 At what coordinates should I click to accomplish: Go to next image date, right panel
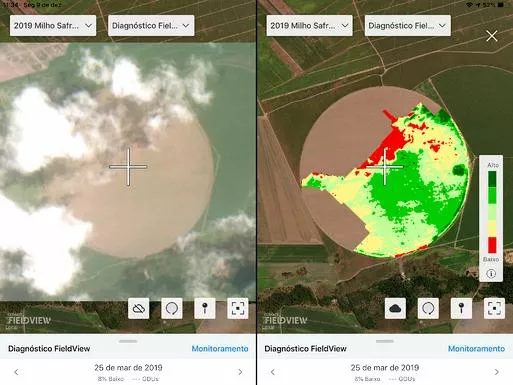tap(497, 372)
